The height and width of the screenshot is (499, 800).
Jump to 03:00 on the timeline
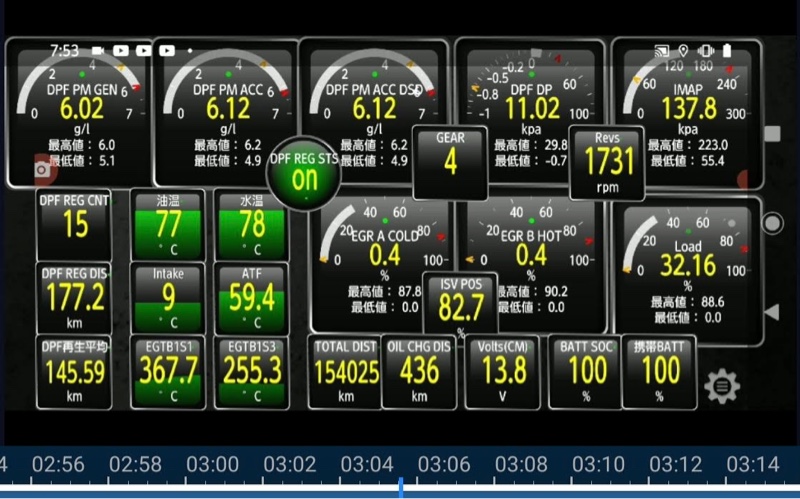coord(212,464)
